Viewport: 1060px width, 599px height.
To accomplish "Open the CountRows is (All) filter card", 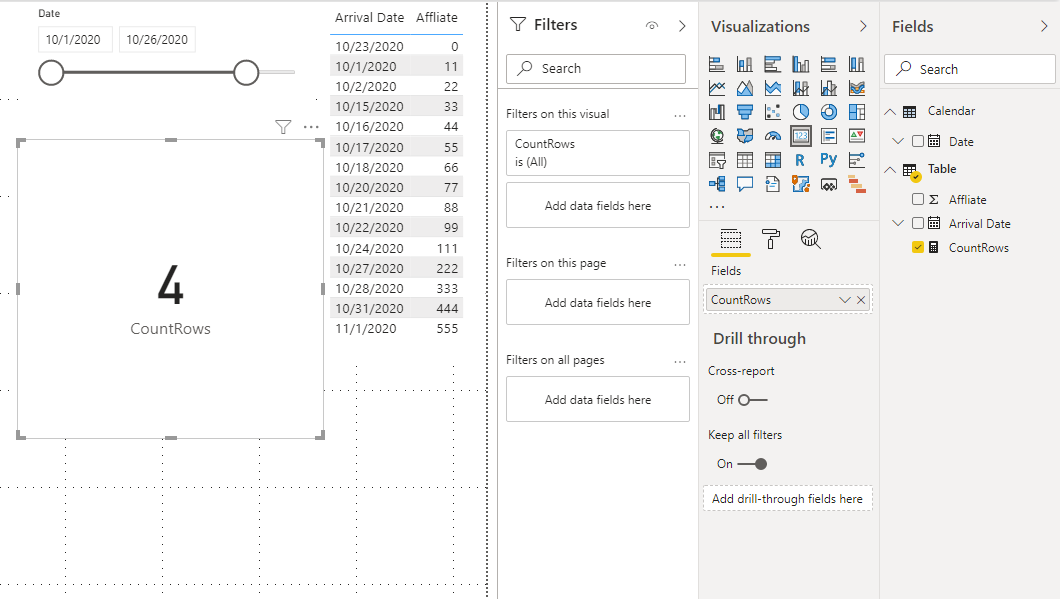I will click(598, 153).
